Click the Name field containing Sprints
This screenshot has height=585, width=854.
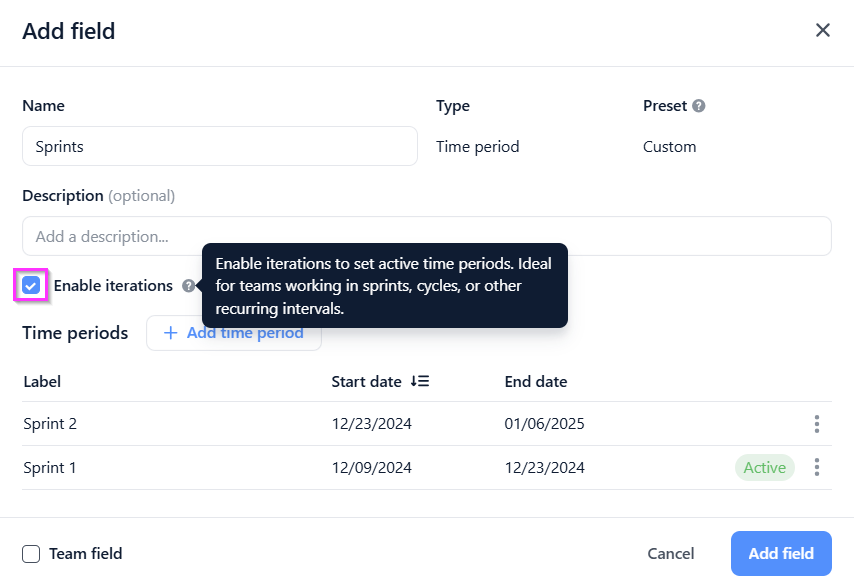(x=220, y=146)
